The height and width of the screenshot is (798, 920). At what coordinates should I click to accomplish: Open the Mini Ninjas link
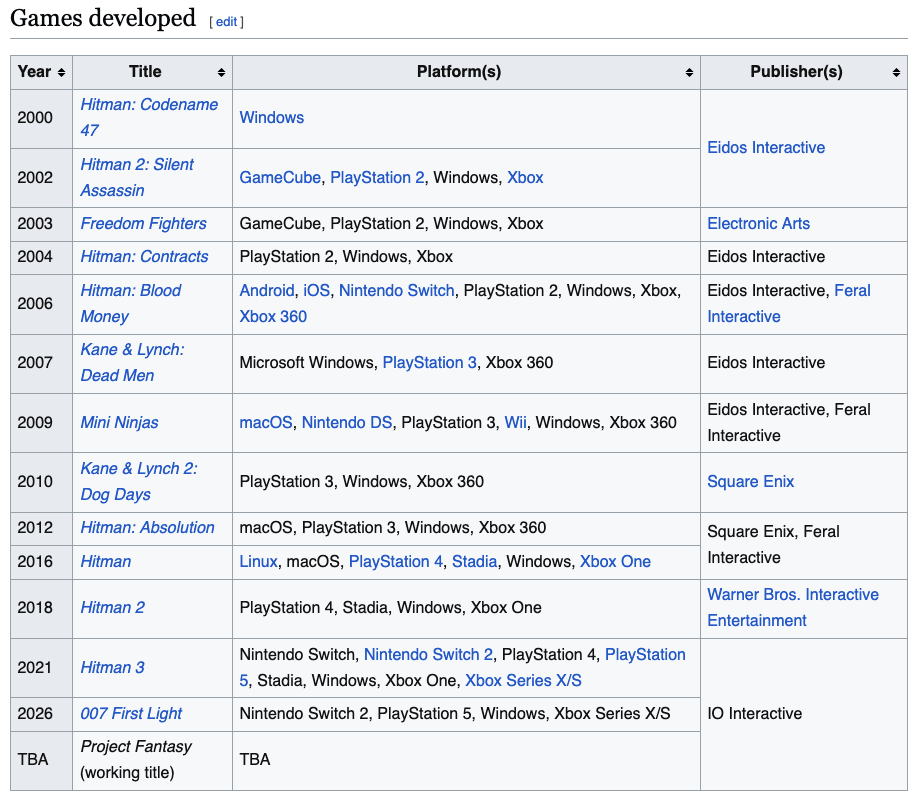(x=120, y=422)
